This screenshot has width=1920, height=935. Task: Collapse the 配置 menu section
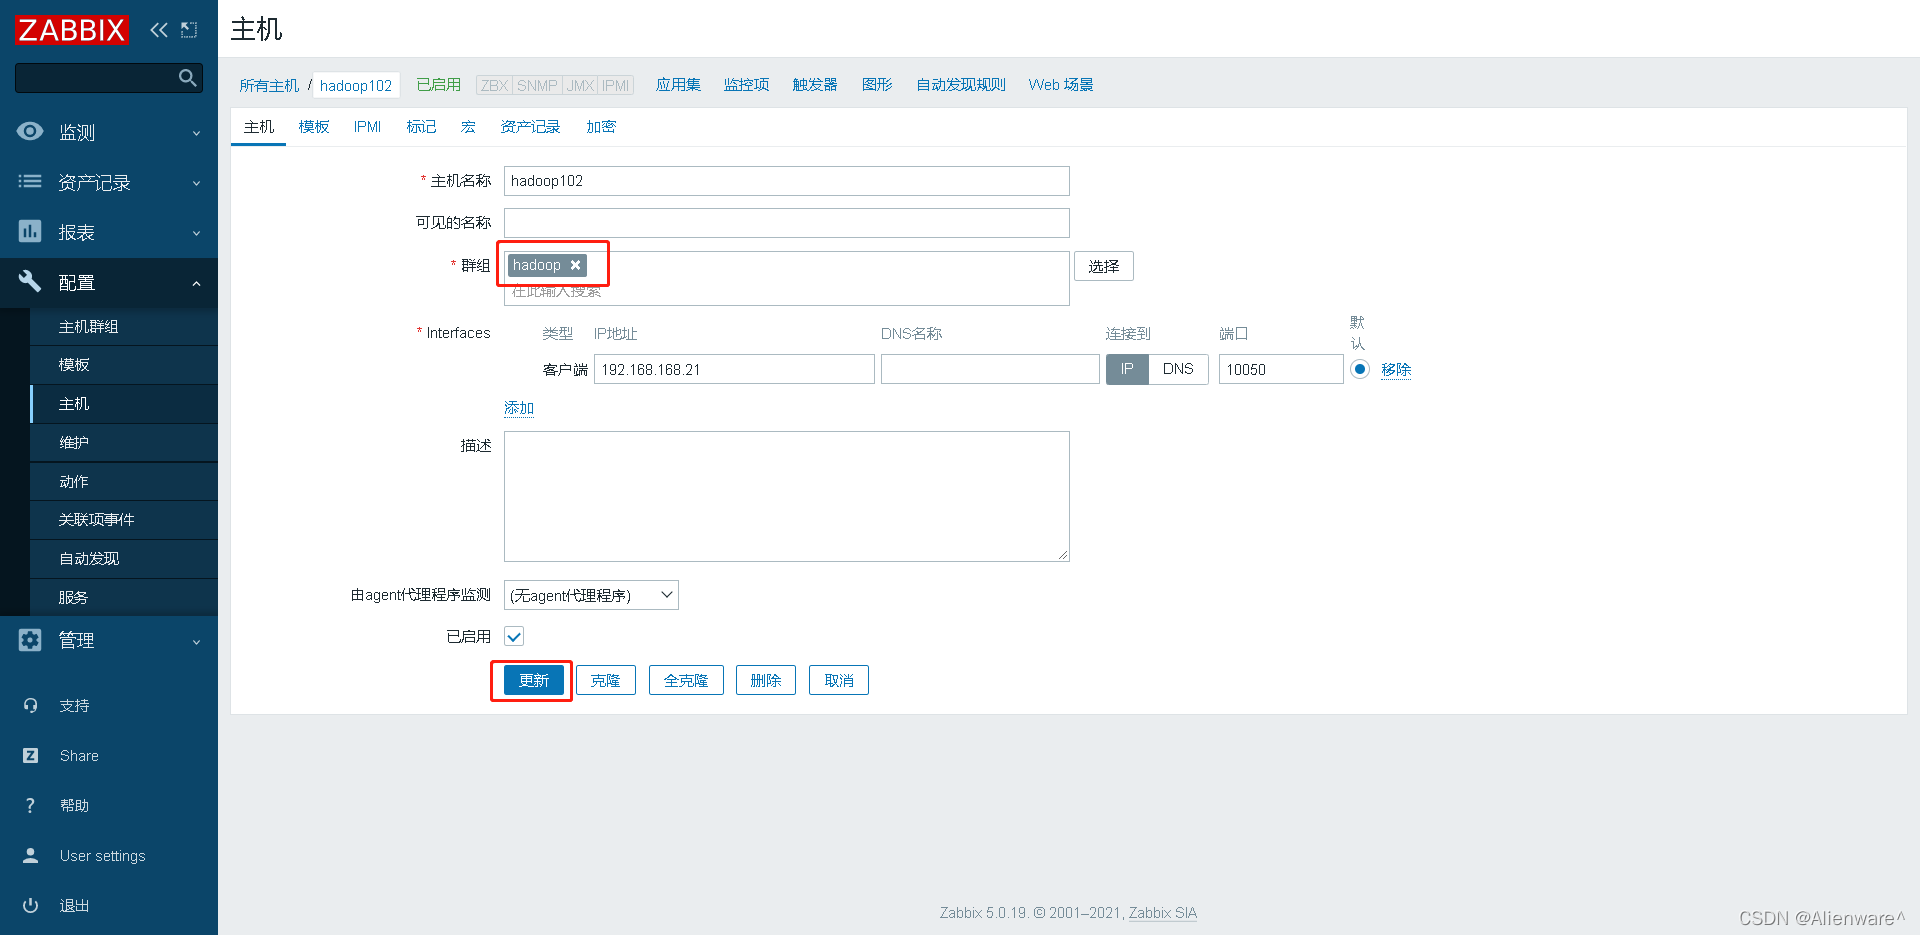pyautogui.click(x=109, y=282)
